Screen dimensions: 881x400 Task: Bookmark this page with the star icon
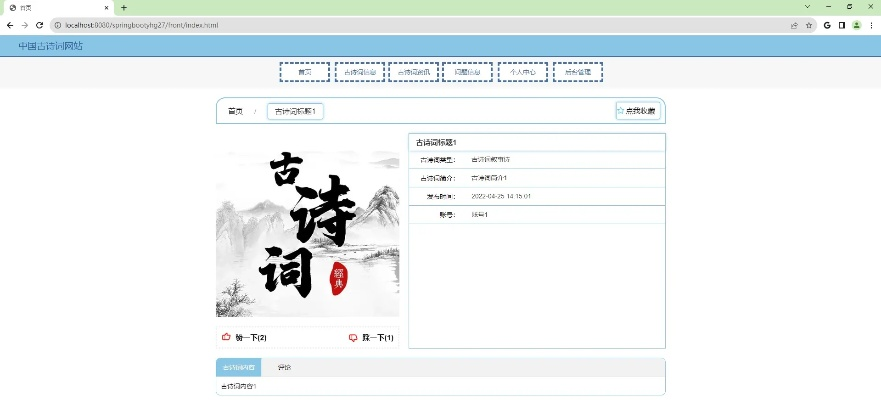[807, 24]
